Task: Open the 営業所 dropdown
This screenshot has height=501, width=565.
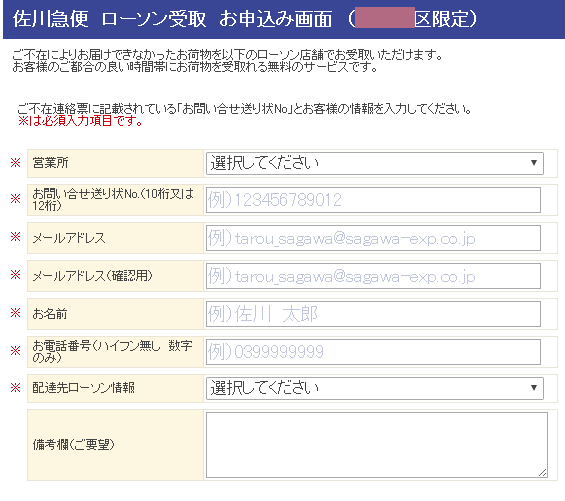Action: click(x=375, y=163)
